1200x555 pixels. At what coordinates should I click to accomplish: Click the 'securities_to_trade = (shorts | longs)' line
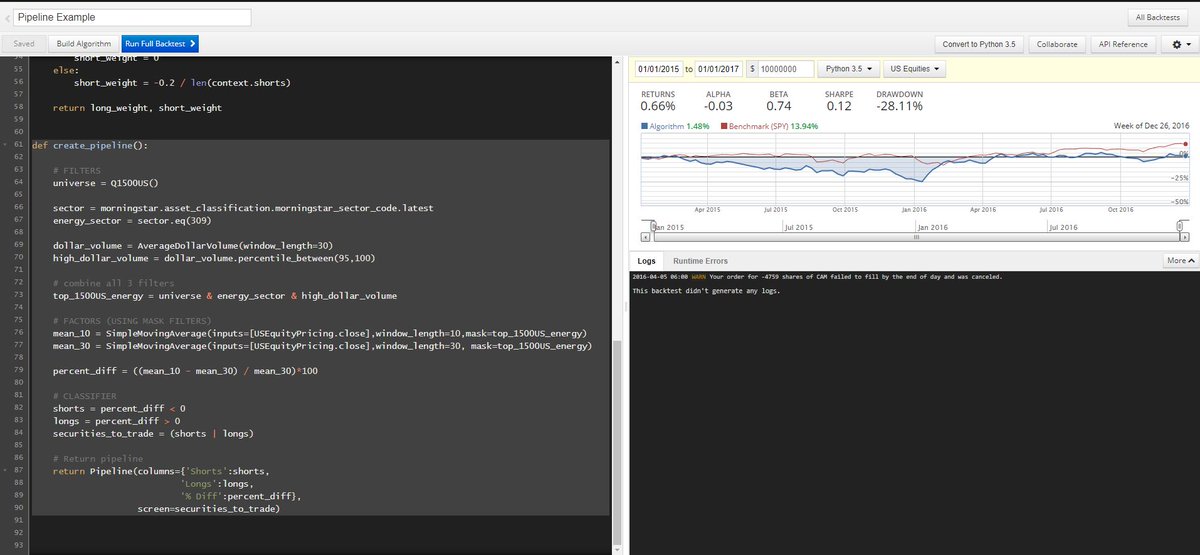pos(153,433)
